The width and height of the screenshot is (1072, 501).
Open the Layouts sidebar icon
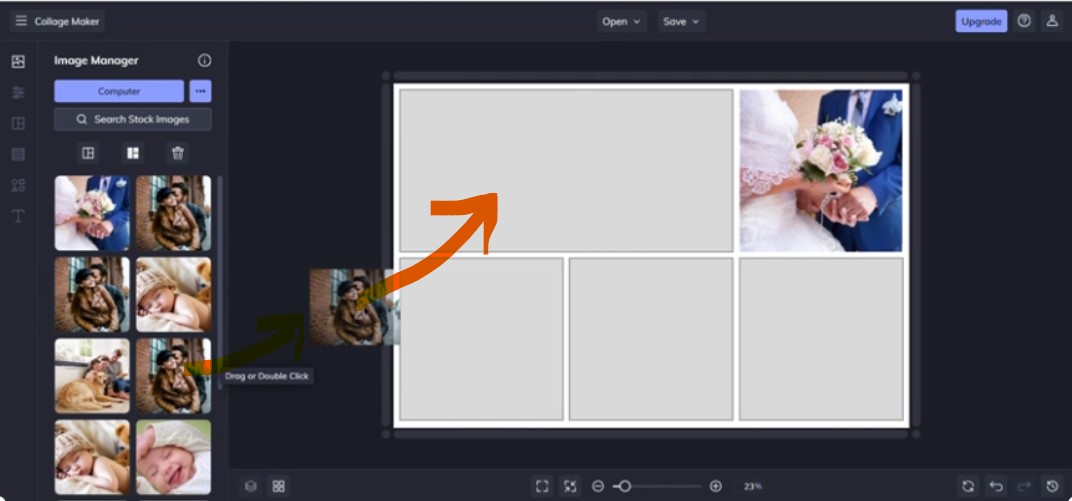(18, 123)
